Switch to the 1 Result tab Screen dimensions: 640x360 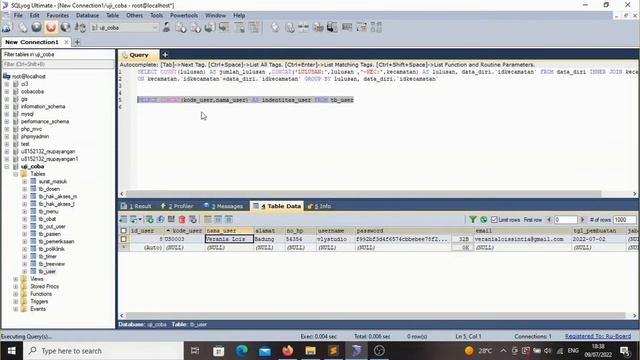click(x=136, y=206)
